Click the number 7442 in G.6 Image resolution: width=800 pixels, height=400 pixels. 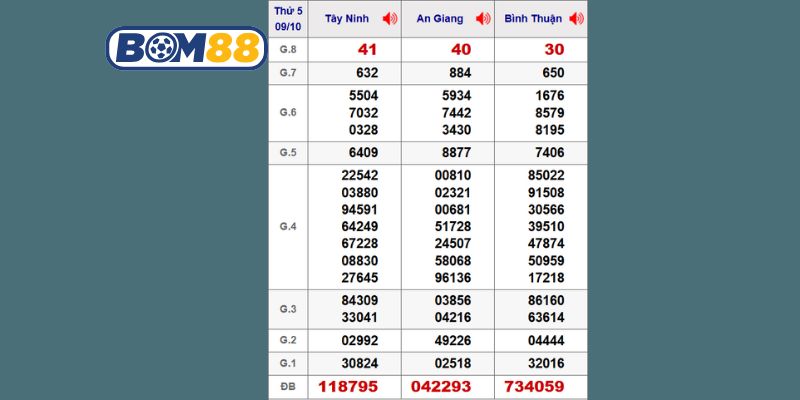click(x=457, y=113)
